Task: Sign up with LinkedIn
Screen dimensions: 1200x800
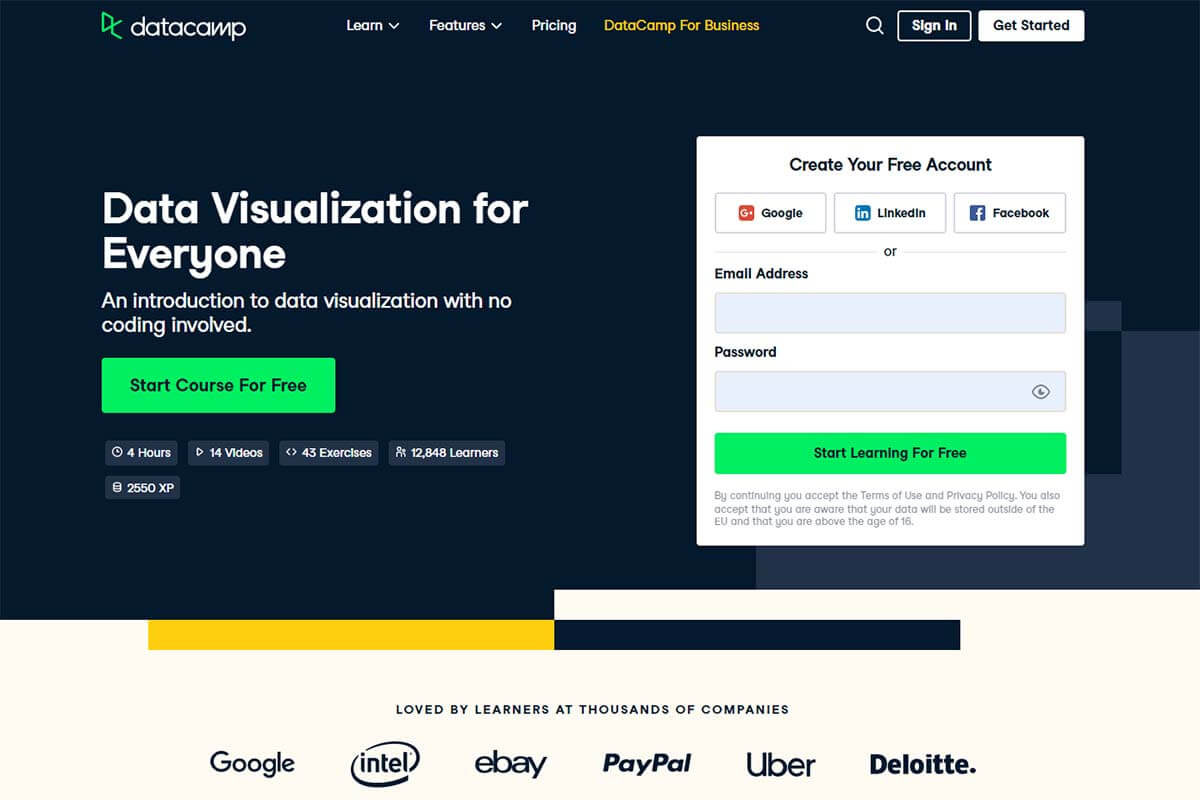Action: pos(890,213)
